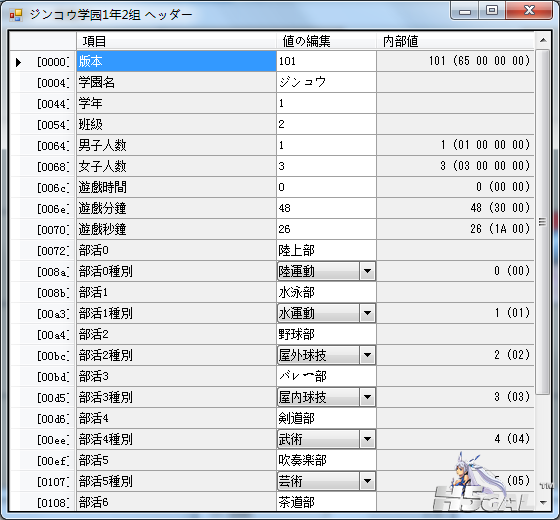Edit the 部活1 value 水泳部
Viewport: 560px width, 520px height.
click(326, 292)
